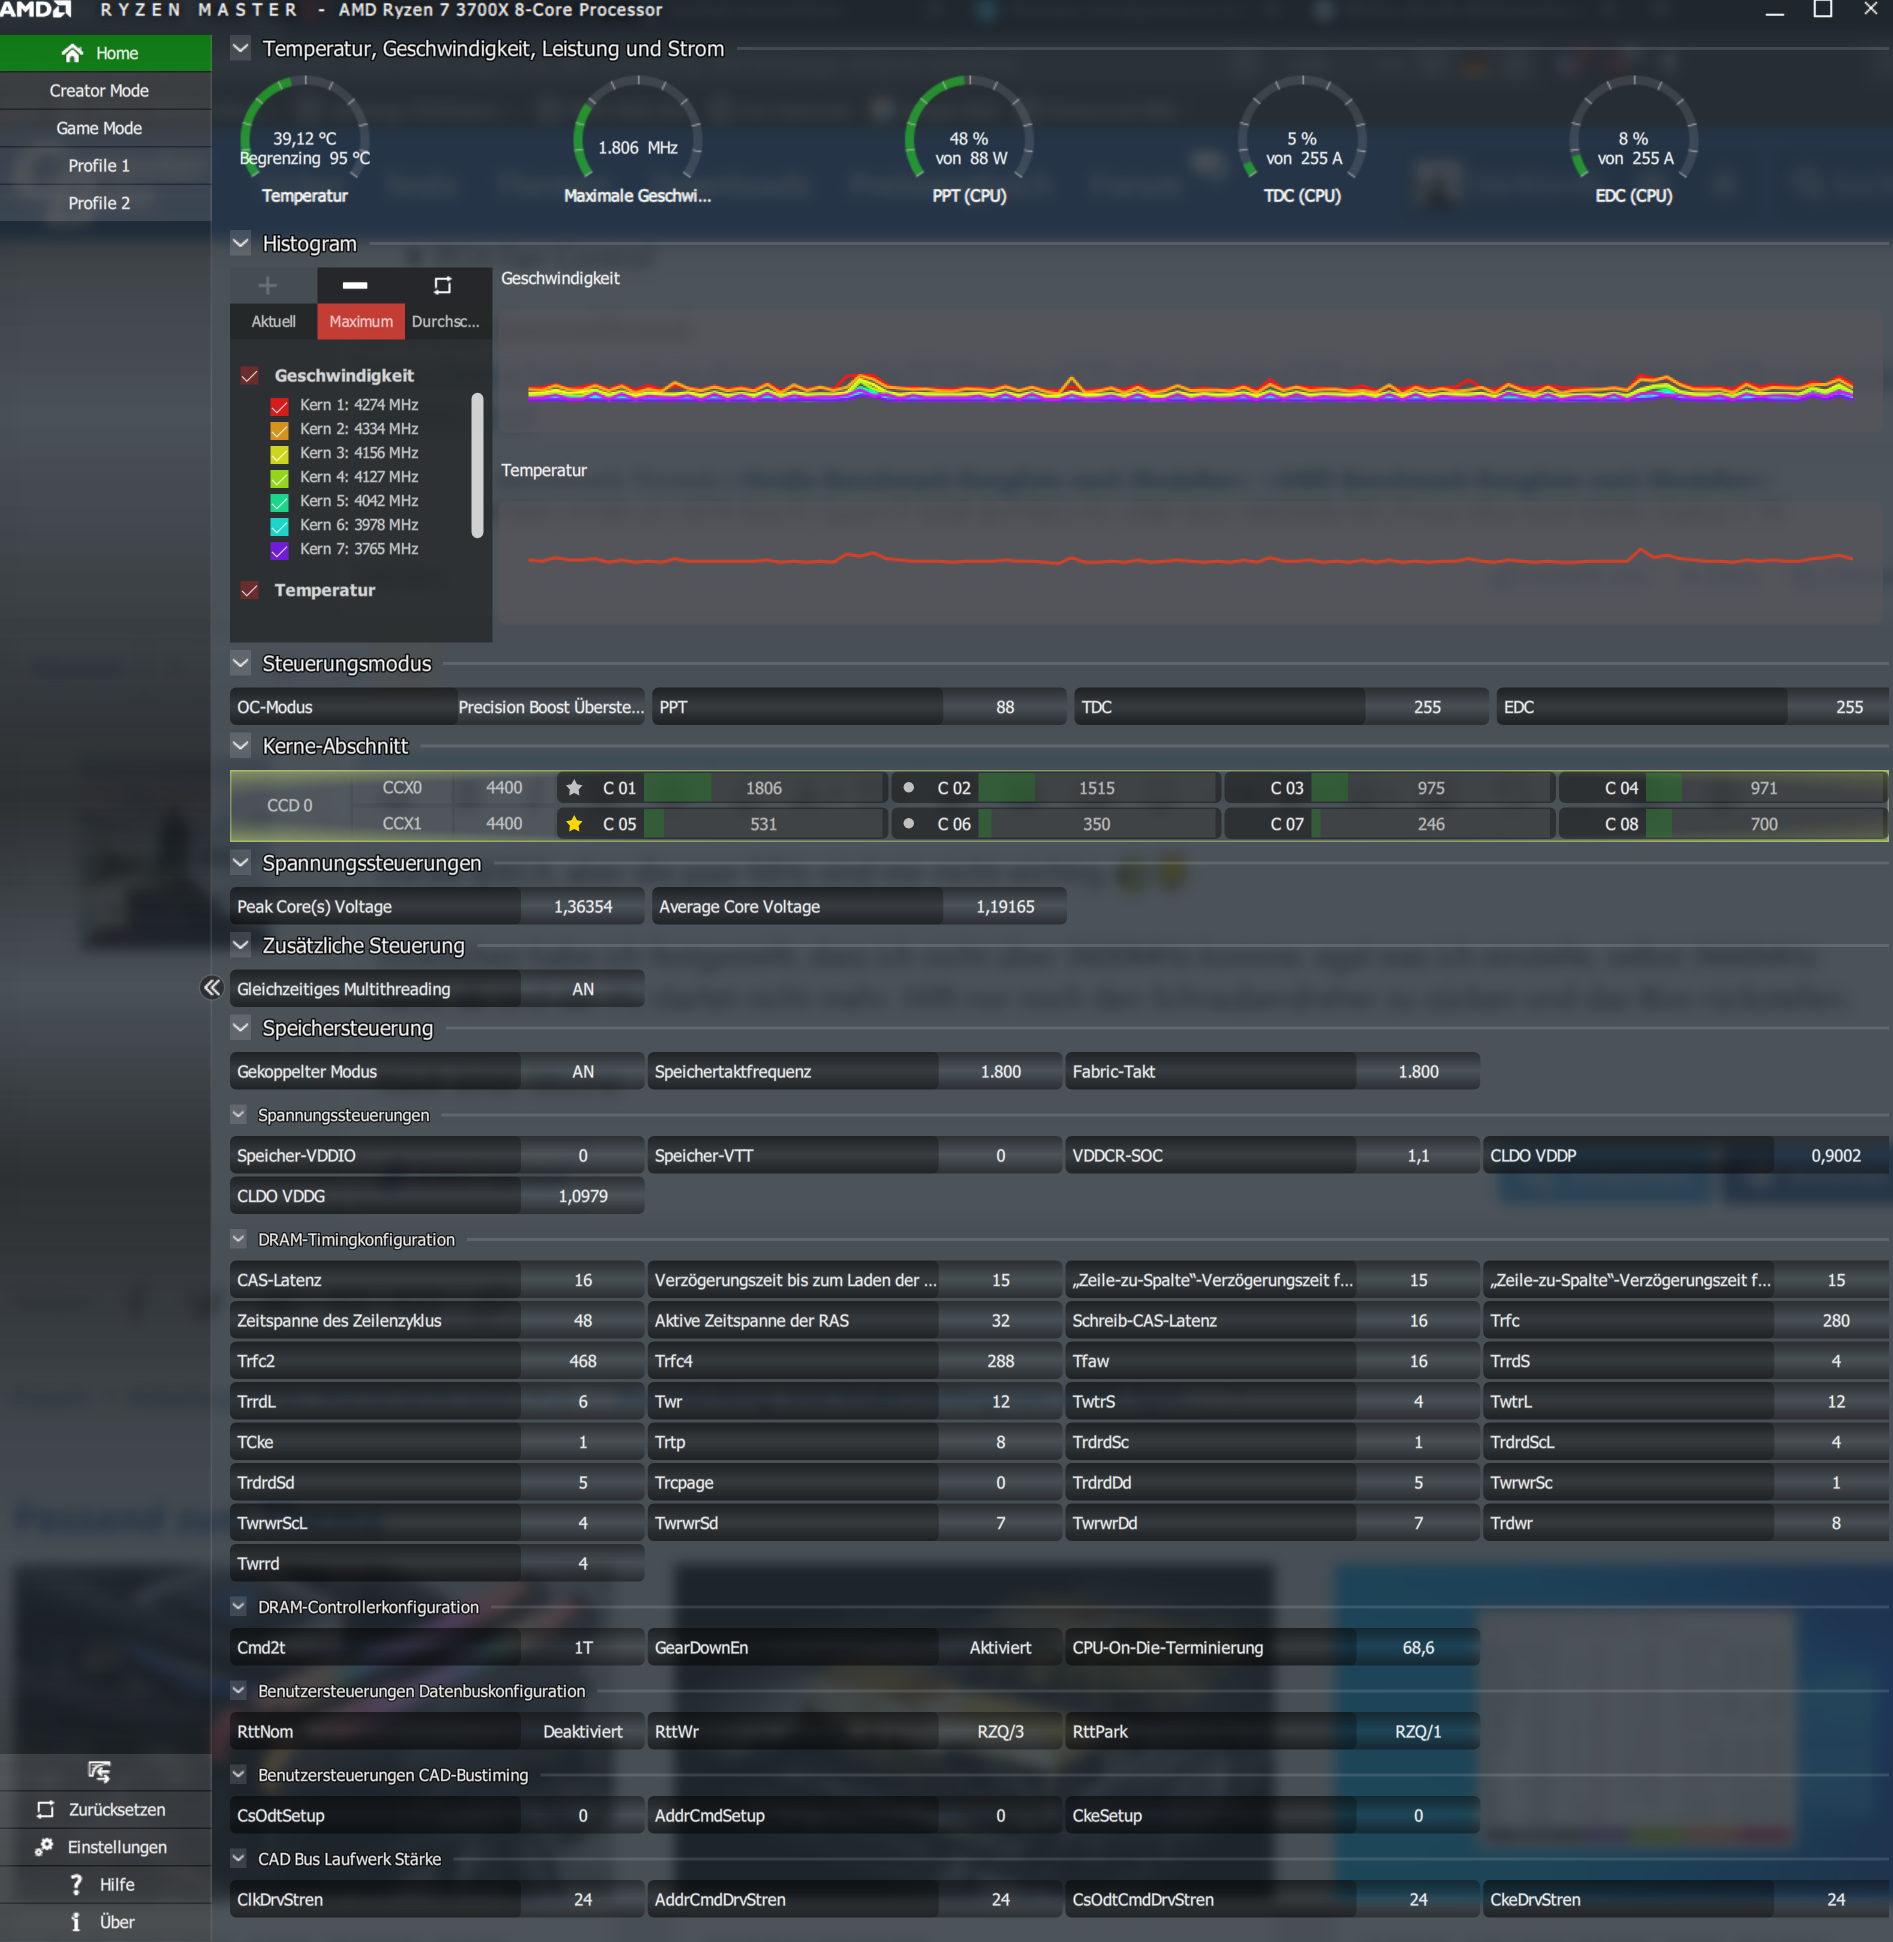Click the Einstellungen gear icon

coord(44,1847)
